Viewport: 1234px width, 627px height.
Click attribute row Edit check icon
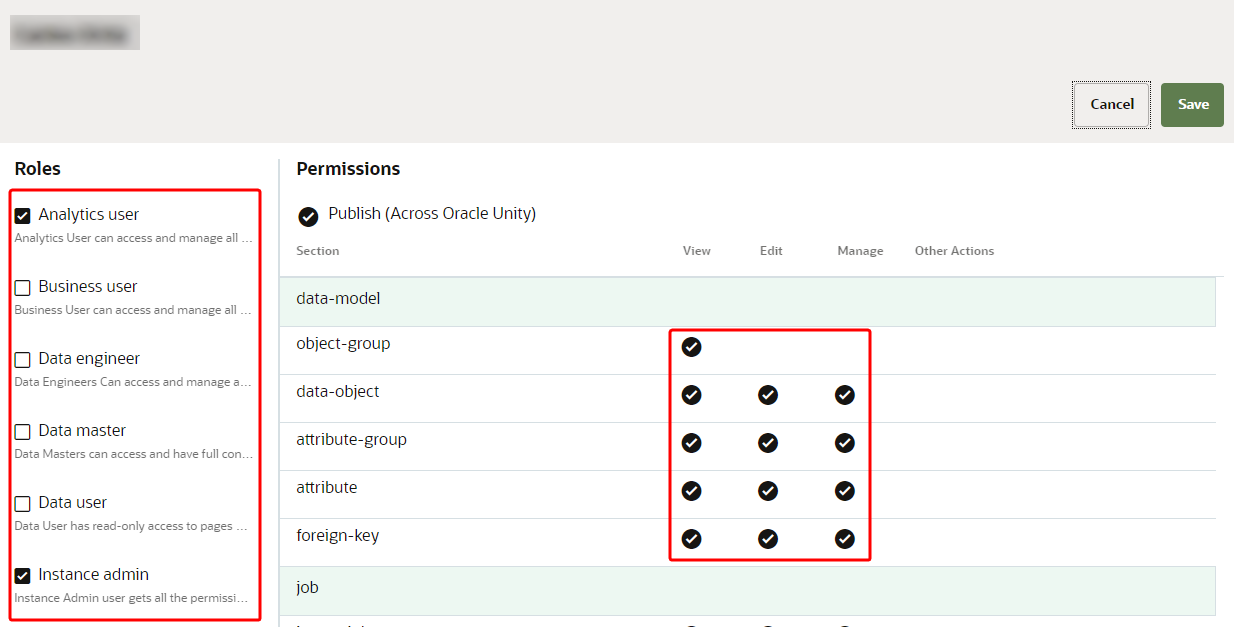(768, 491)
